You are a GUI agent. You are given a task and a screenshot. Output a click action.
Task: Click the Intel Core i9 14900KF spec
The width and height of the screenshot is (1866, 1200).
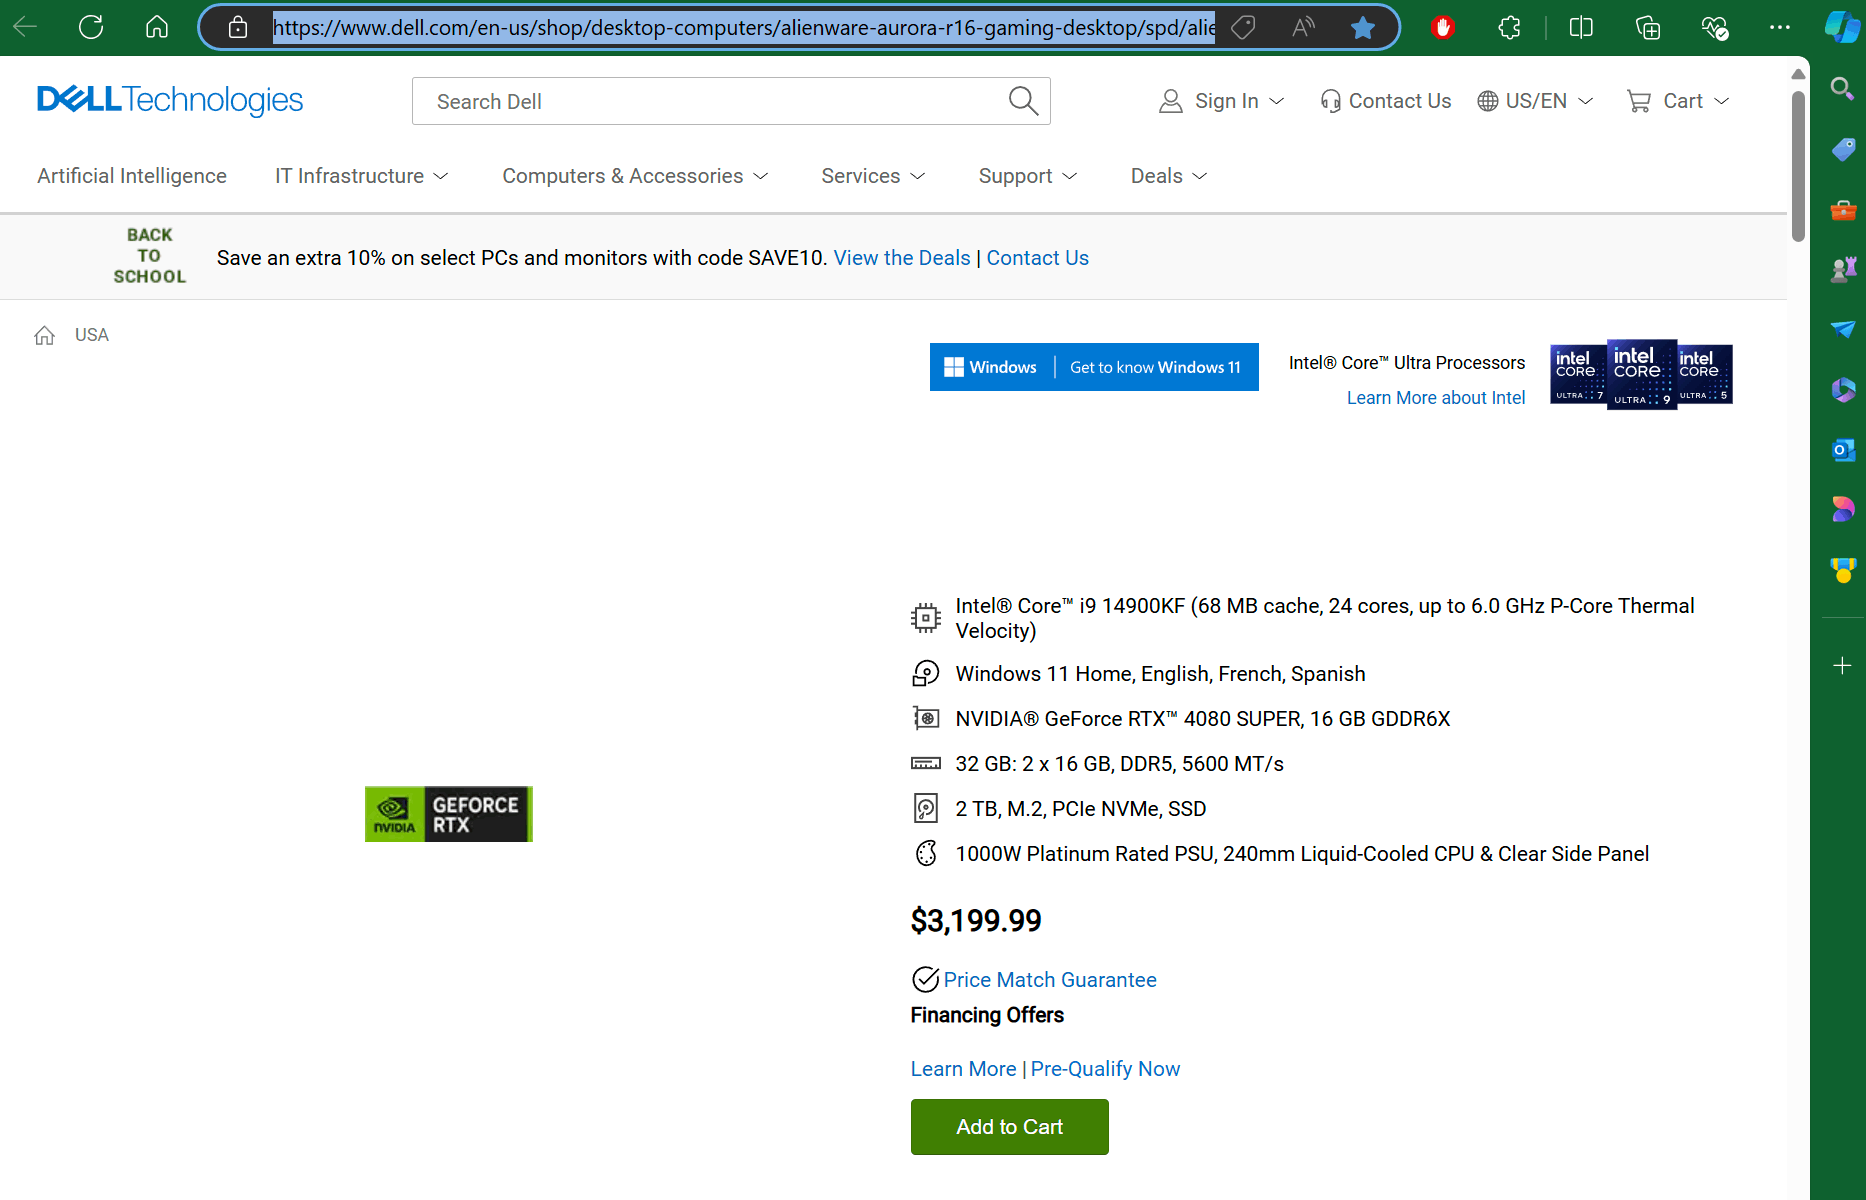click(1324, 618)
